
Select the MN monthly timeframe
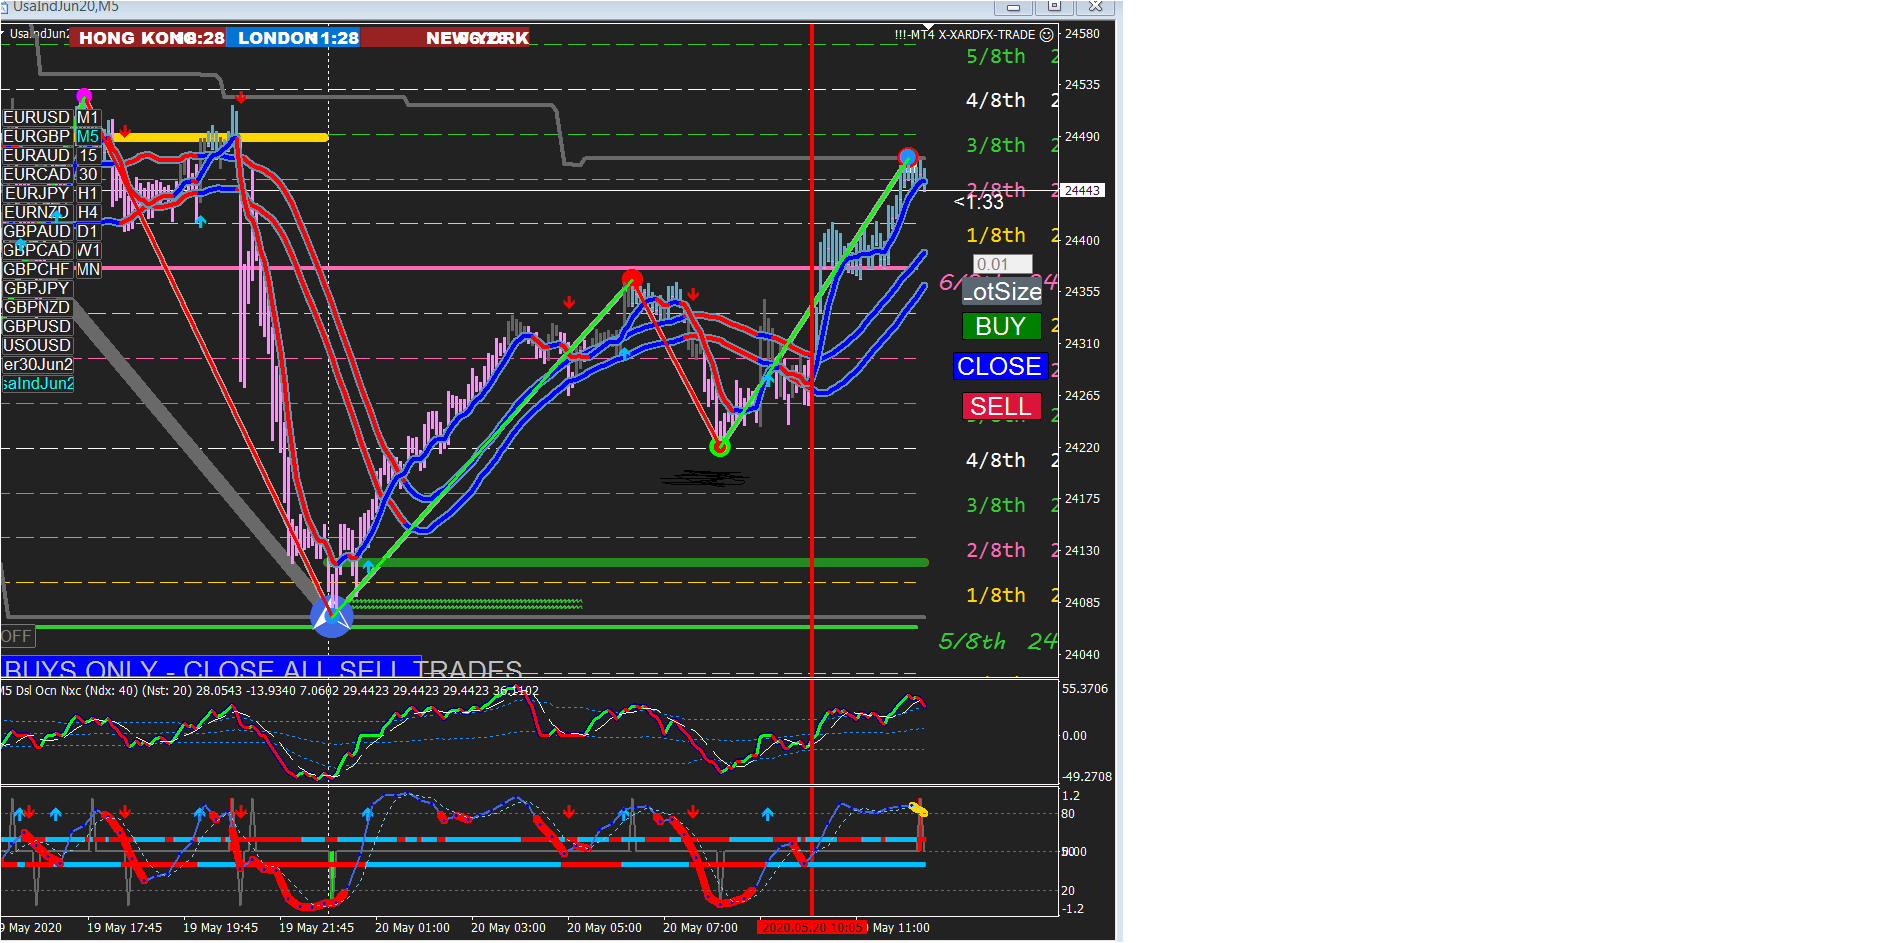[88, 269]
